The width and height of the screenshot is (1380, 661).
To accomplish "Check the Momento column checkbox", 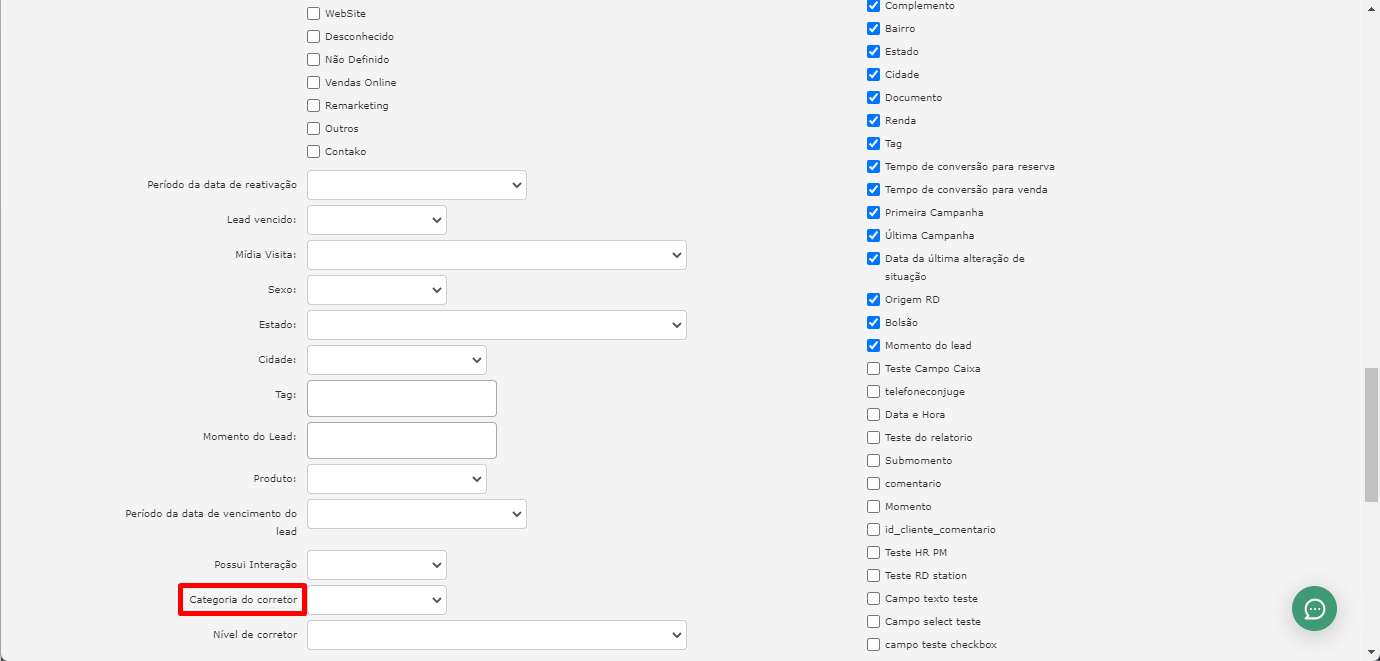I will [874, 507].
